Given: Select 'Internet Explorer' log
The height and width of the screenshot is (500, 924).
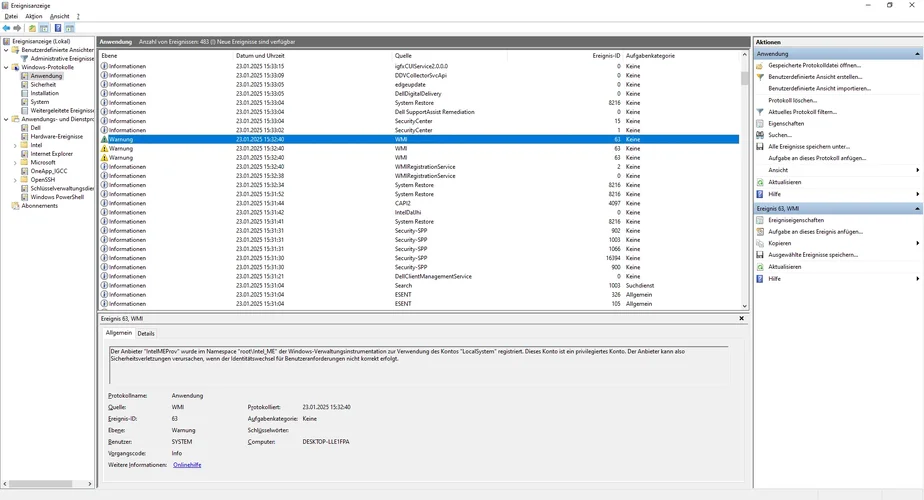Looking at the screenshot, I should (51, 153).
